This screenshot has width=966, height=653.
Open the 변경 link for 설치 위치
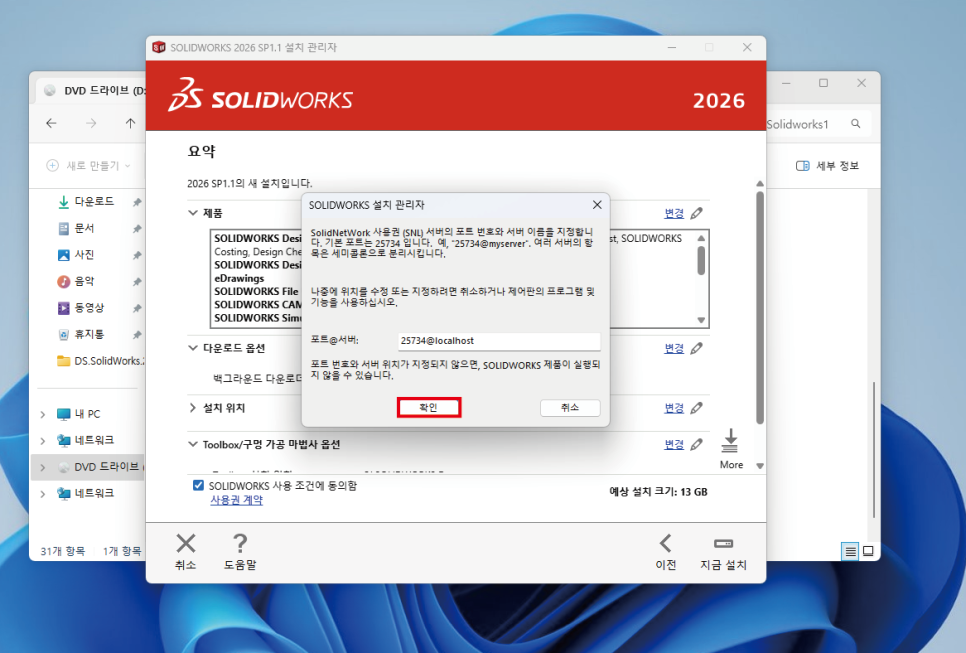[674, 408]
